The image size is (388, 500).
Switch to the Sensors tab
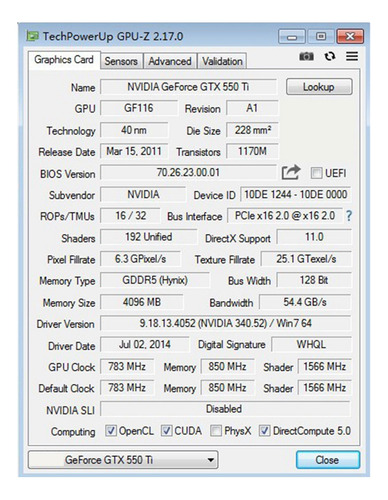click(x=121, y=61)
